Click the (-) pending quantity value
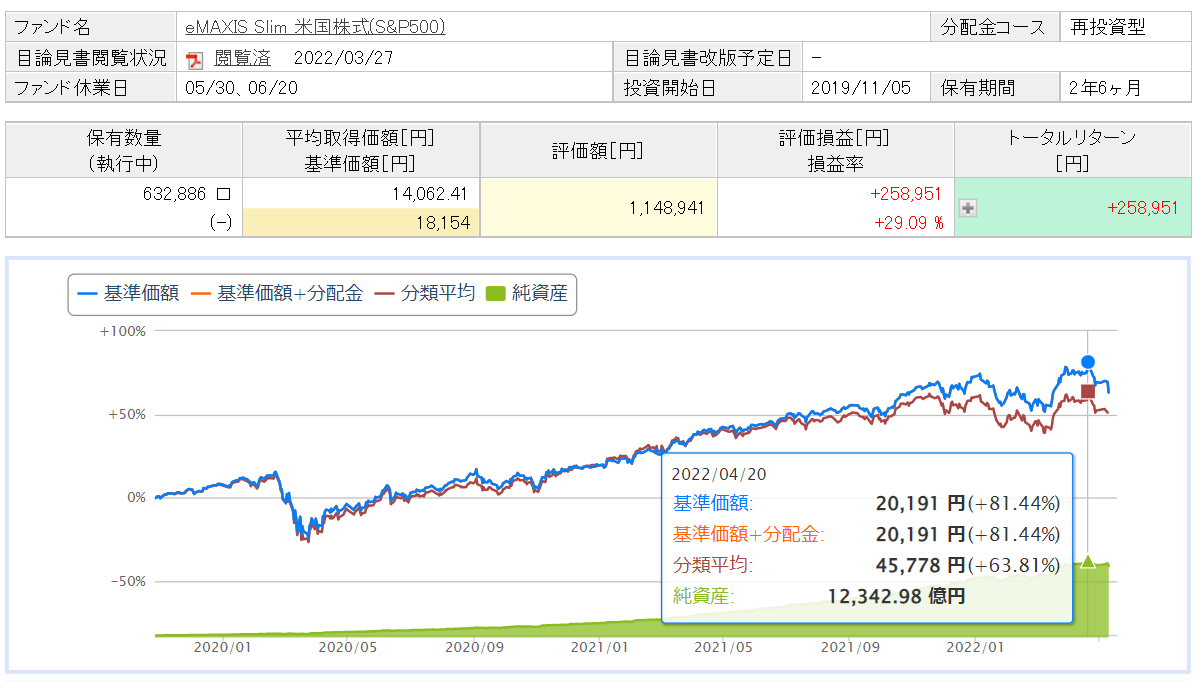Viewport: 1194px width, 682px height. pos(221,223)
